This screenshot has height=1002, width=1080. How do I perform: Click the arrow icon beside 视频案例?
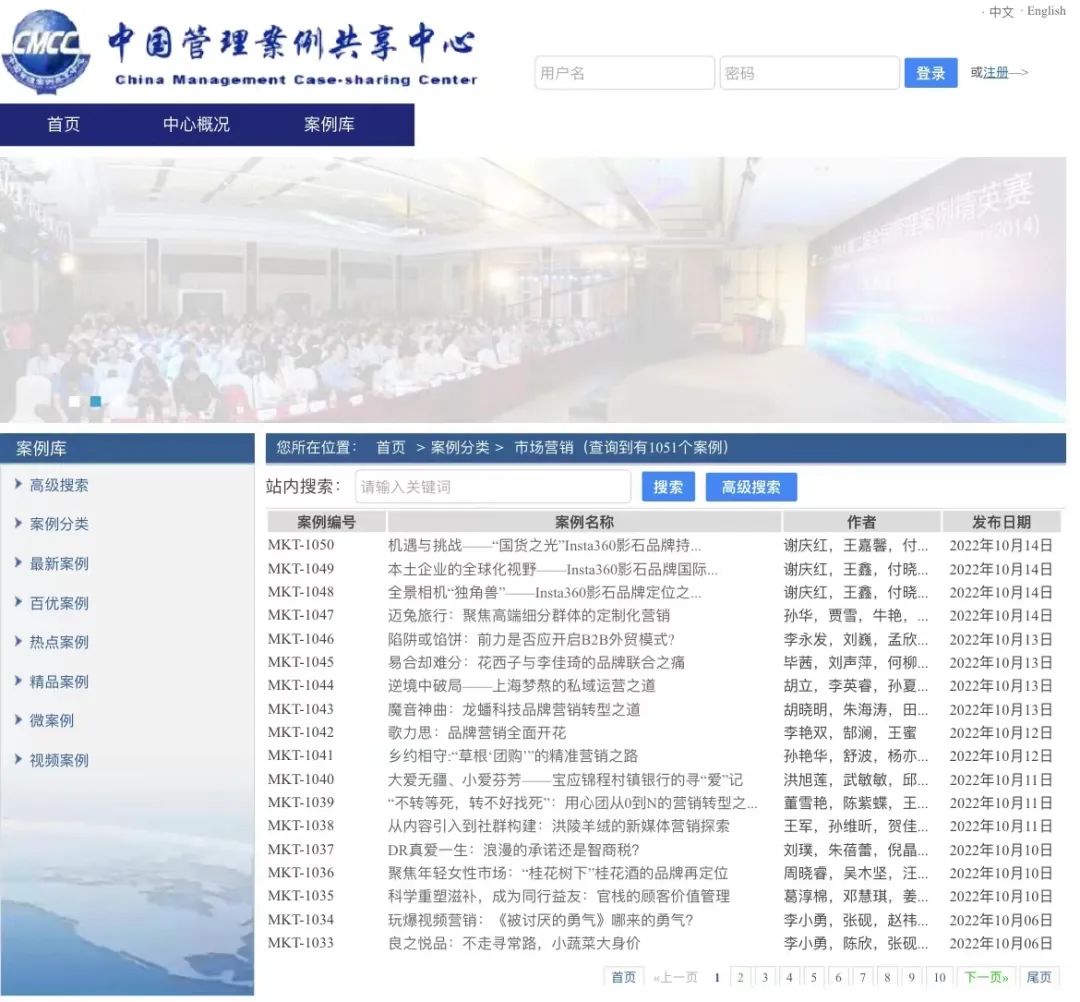[19, 759]
